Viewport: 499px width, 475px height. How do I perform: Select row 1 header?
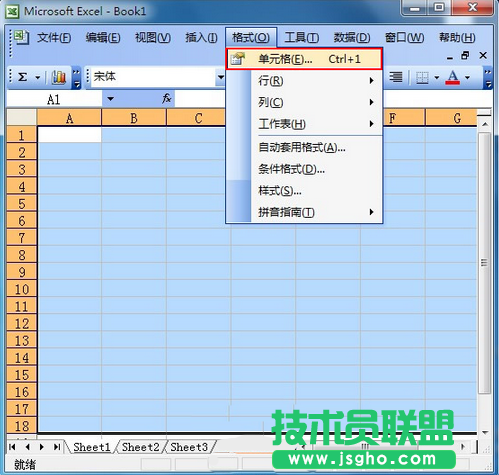coord(22,135)
